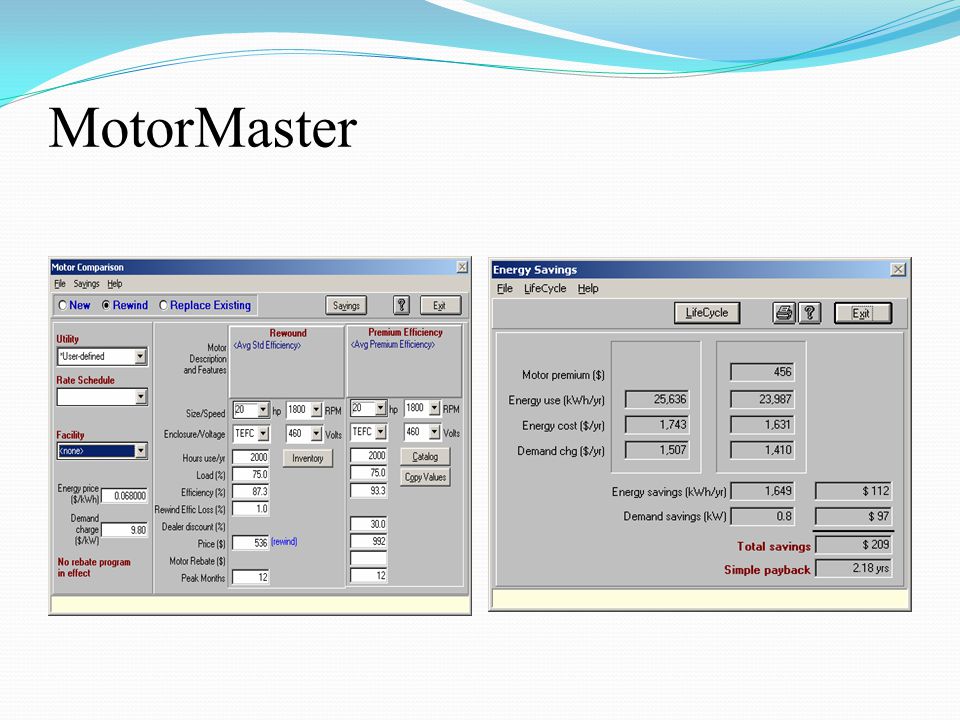Click the Avg Premium Efficiency description text
This screenshot has height=720, width=960.
(x=392, y=345)
